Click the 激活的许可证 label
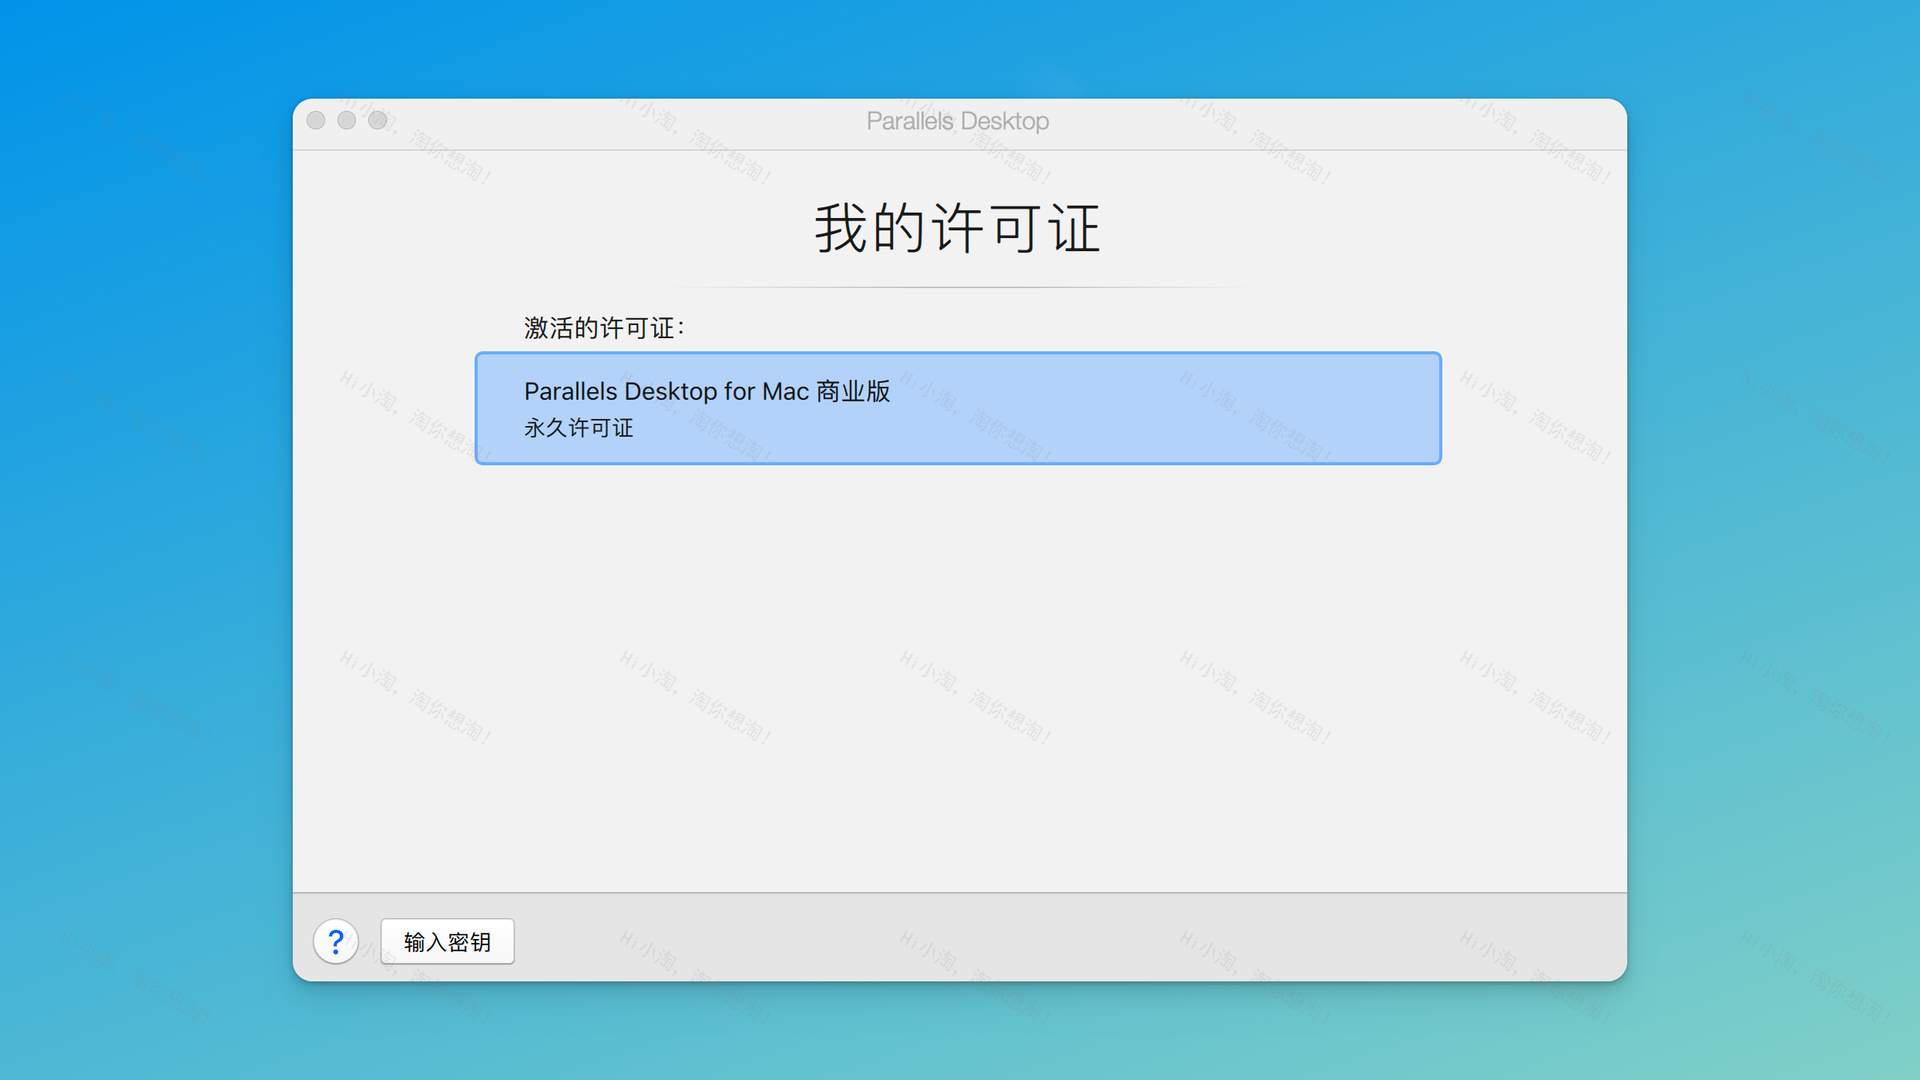The height and width of the screenshot is (1080, 1920). coord(604,328)
